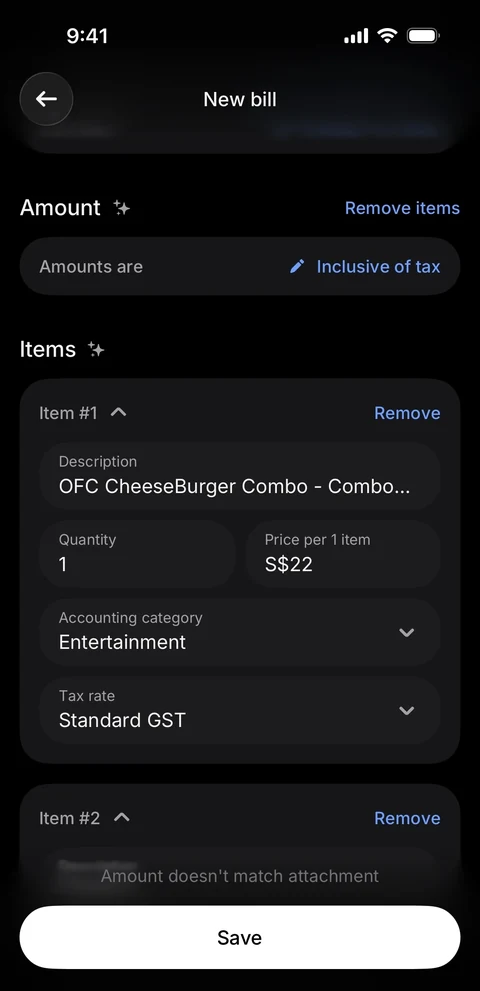Screen dimensions: 480x991
Task: Click the sparkle icon next to Amount
Action: [x=121, y=208]
